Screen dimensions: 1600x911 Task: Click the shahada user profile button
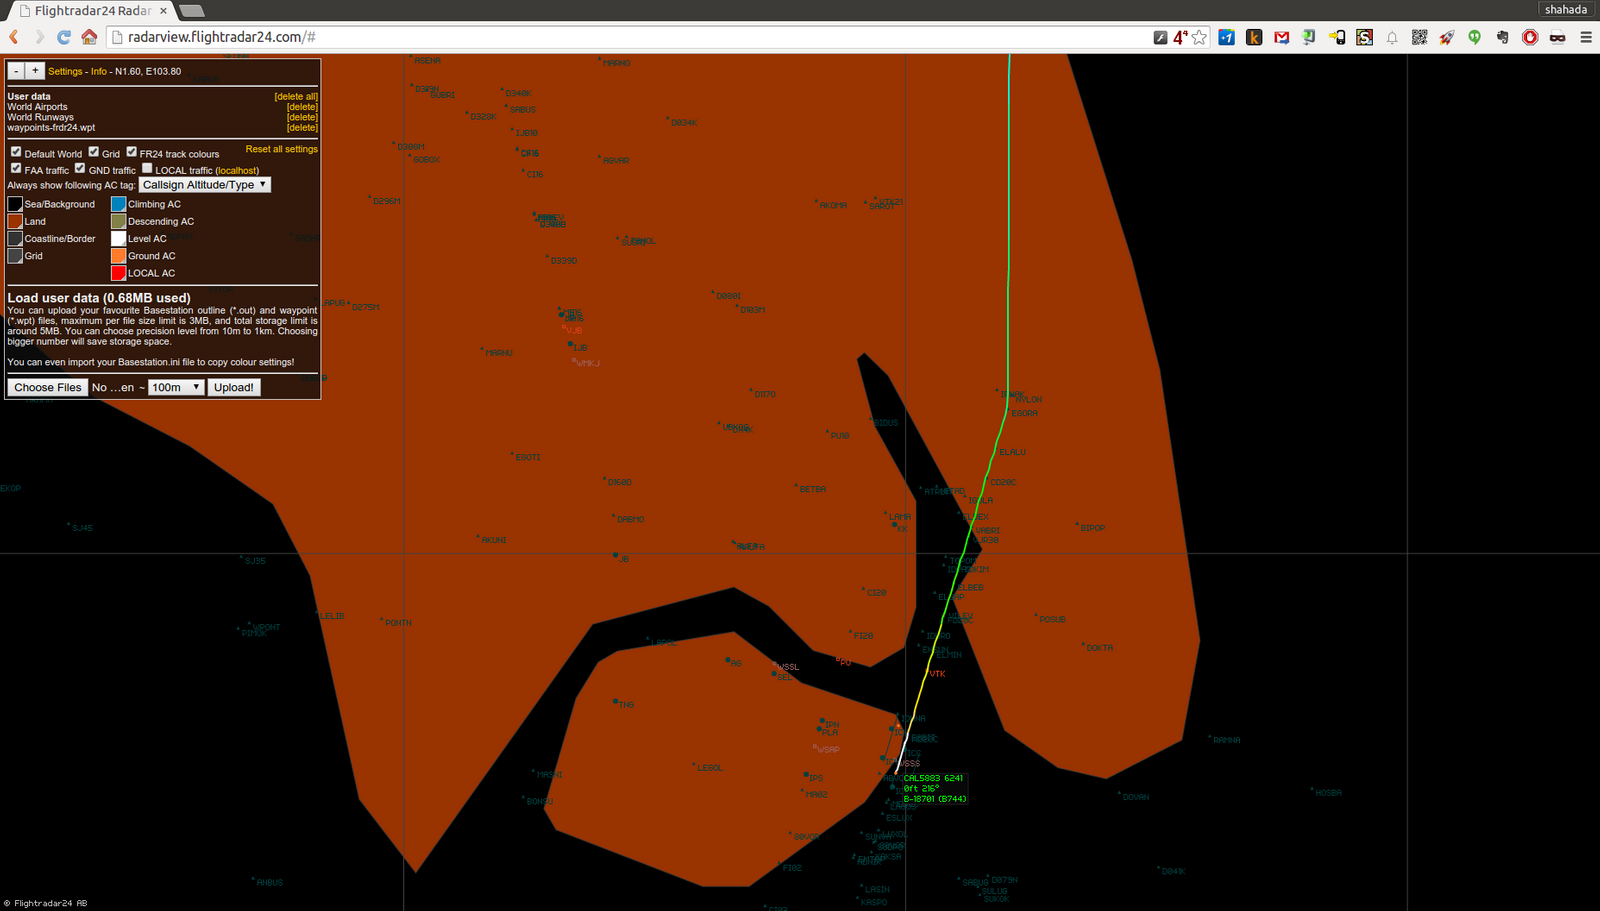1565,9
